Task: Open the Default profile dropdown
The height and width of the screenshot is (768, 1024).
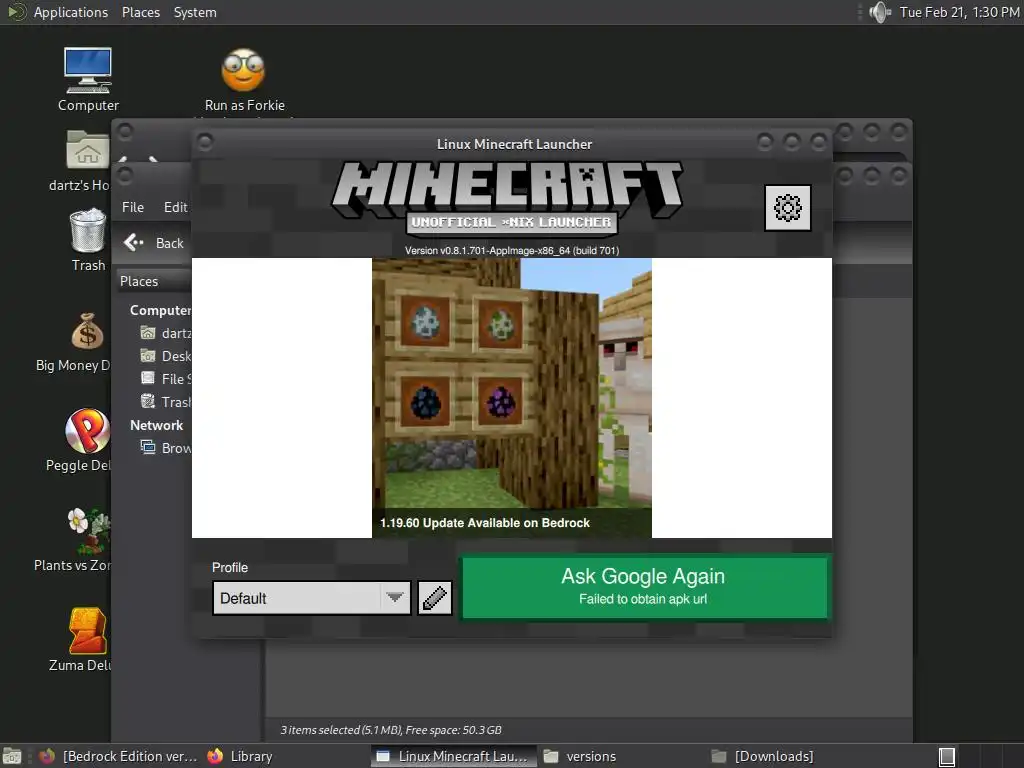Action: [x=312, y=598]
